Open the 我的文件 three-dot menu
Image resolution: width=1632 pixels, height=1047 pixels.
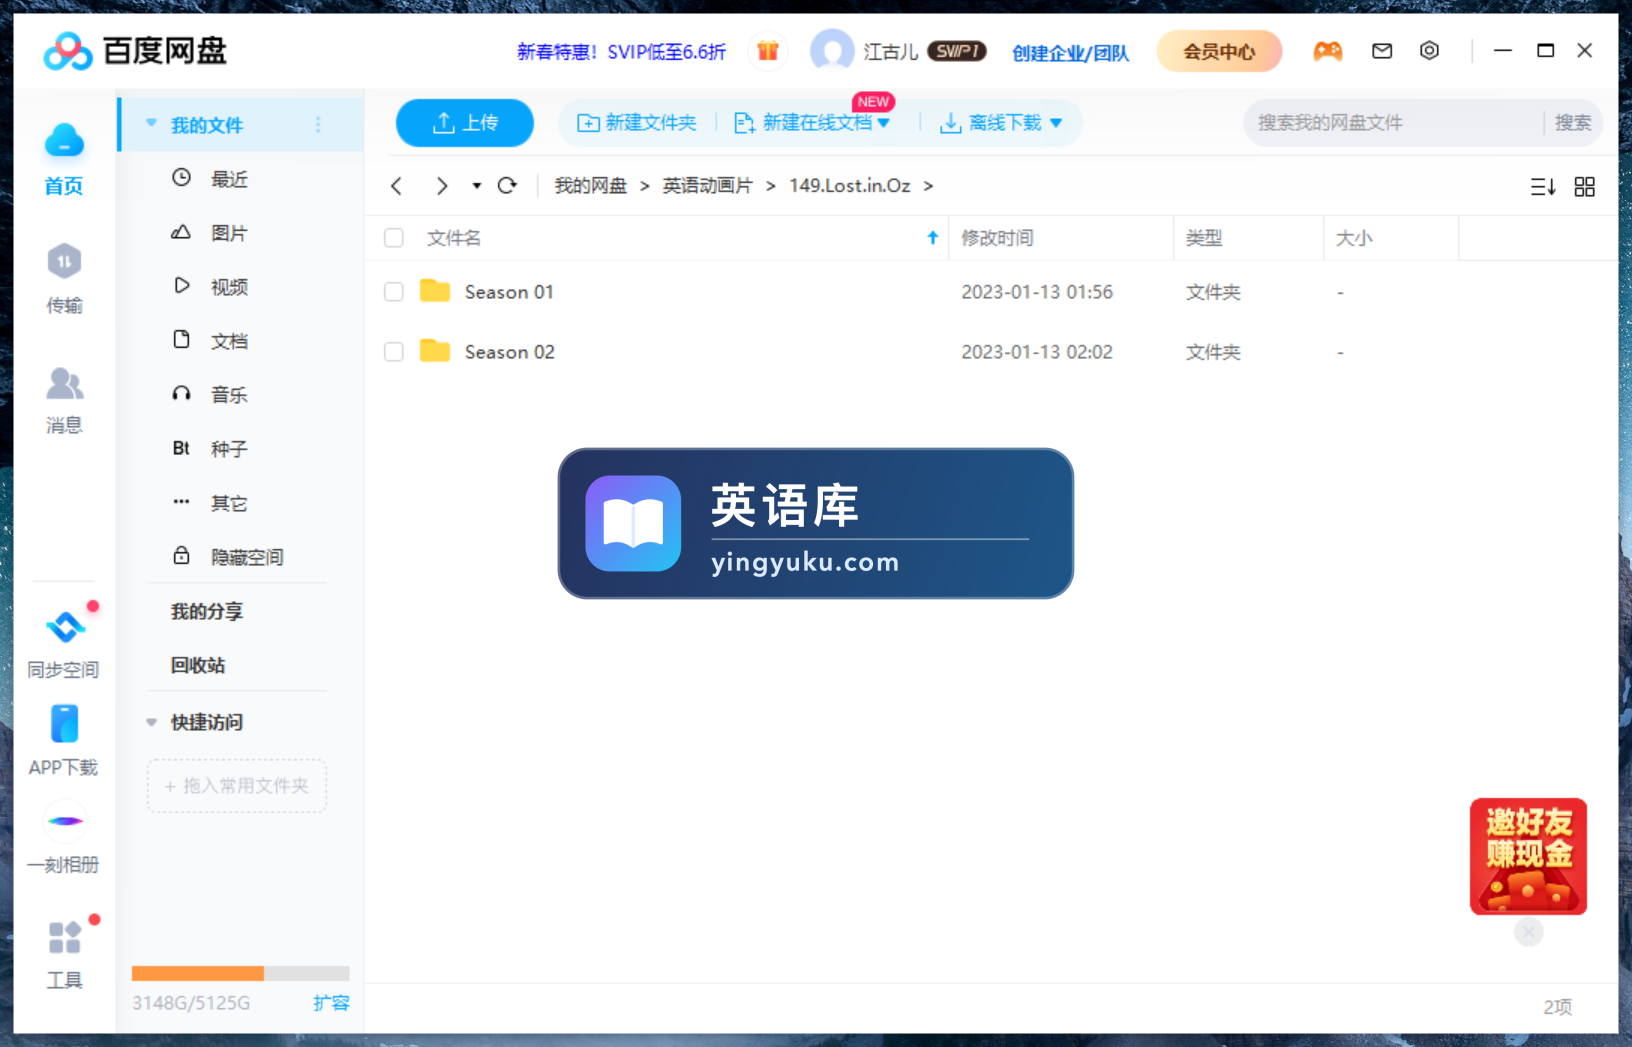pyautogui.click(x=318, y=124)
